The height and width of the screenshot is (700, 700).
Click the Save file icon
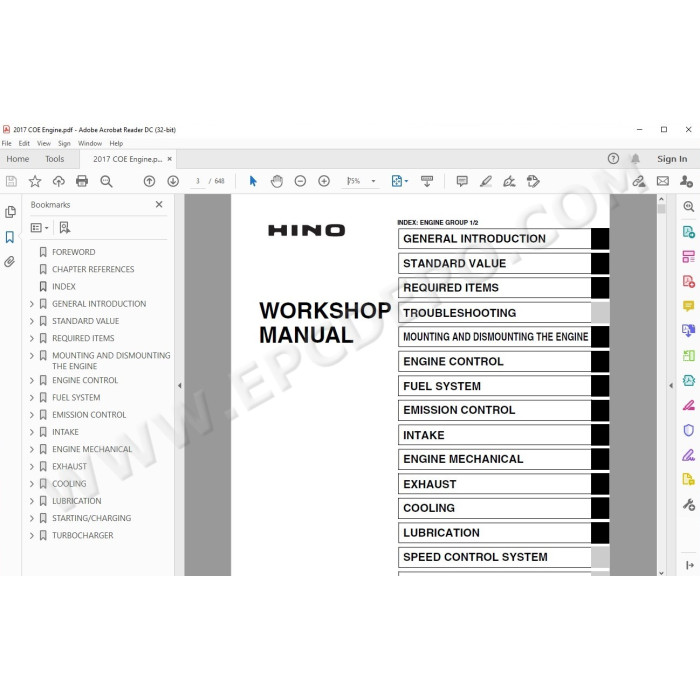click(x=11, y=181)
